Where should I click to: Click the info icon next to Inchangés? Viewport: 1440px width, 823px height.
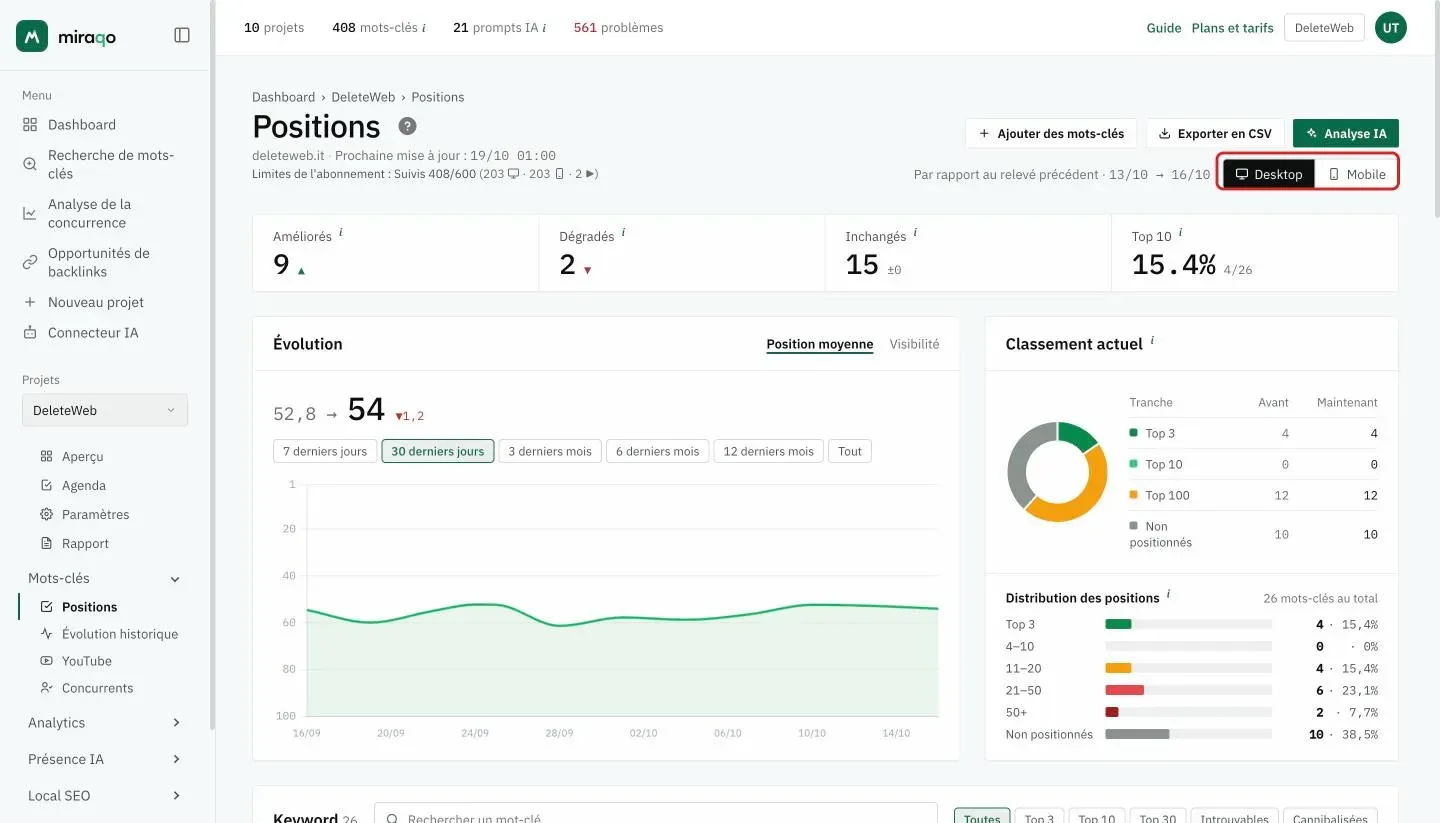pyautogui.click(x=915, y=232)
